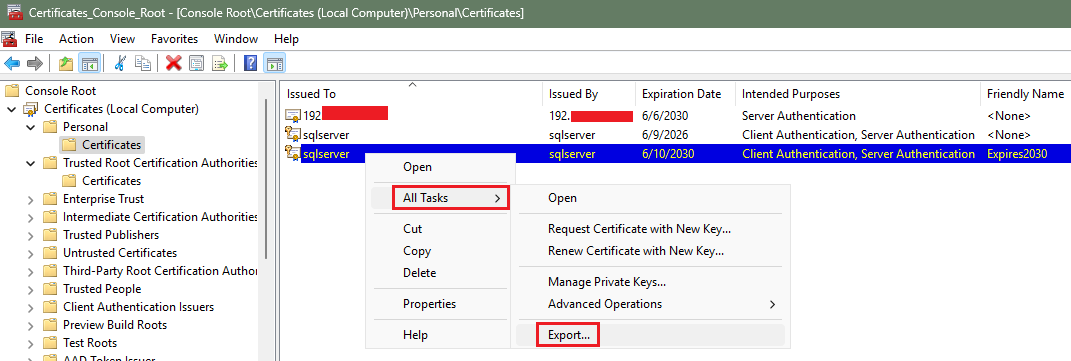Click the Up one level folder icon

coord(66,63)
